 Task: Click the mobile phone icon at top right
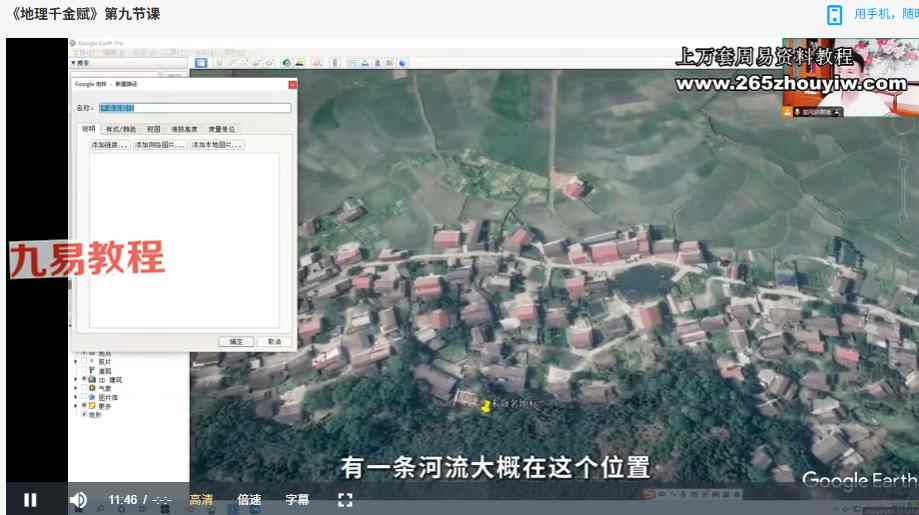pyautogui.click(x=834, y=14)
